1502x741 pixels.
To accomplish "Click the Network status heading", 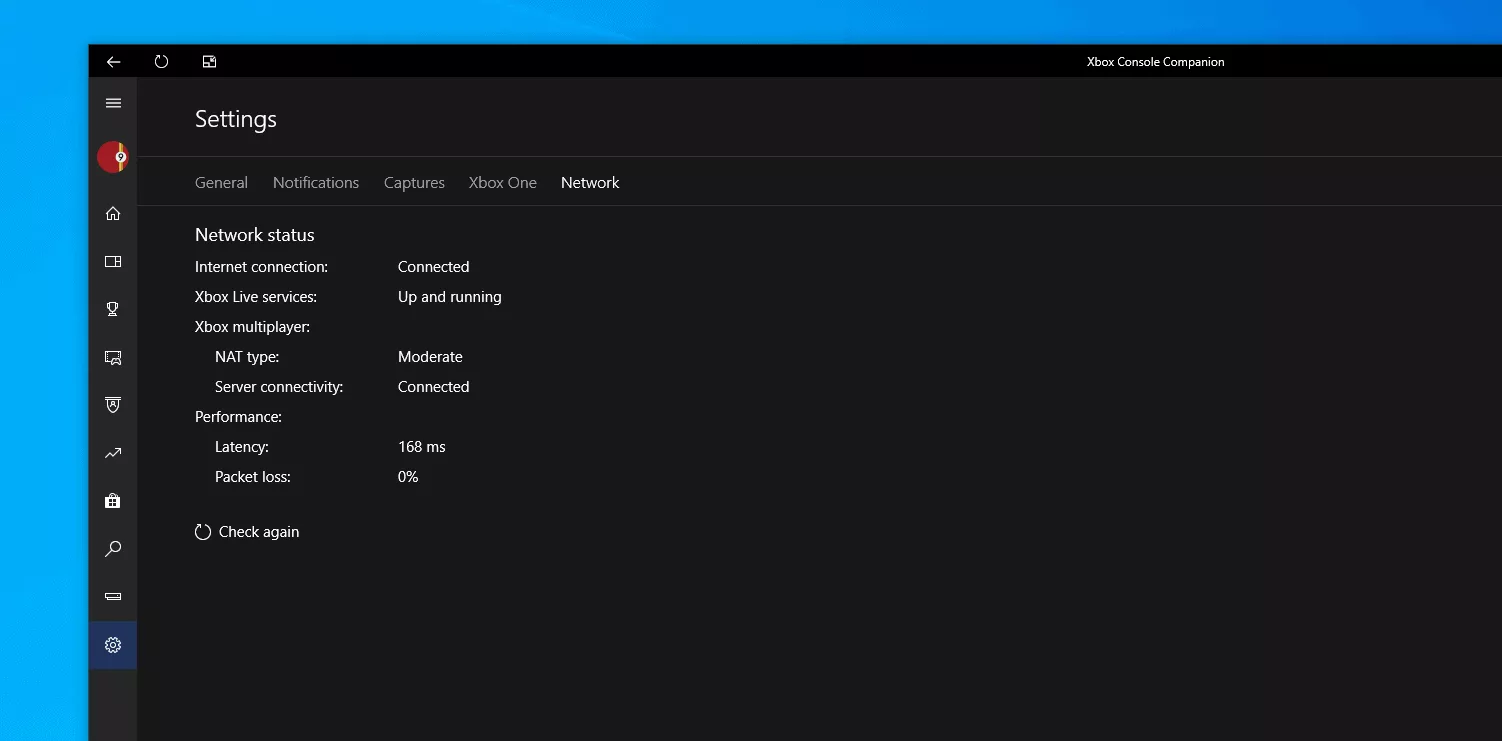I will [x=255, y=235].
